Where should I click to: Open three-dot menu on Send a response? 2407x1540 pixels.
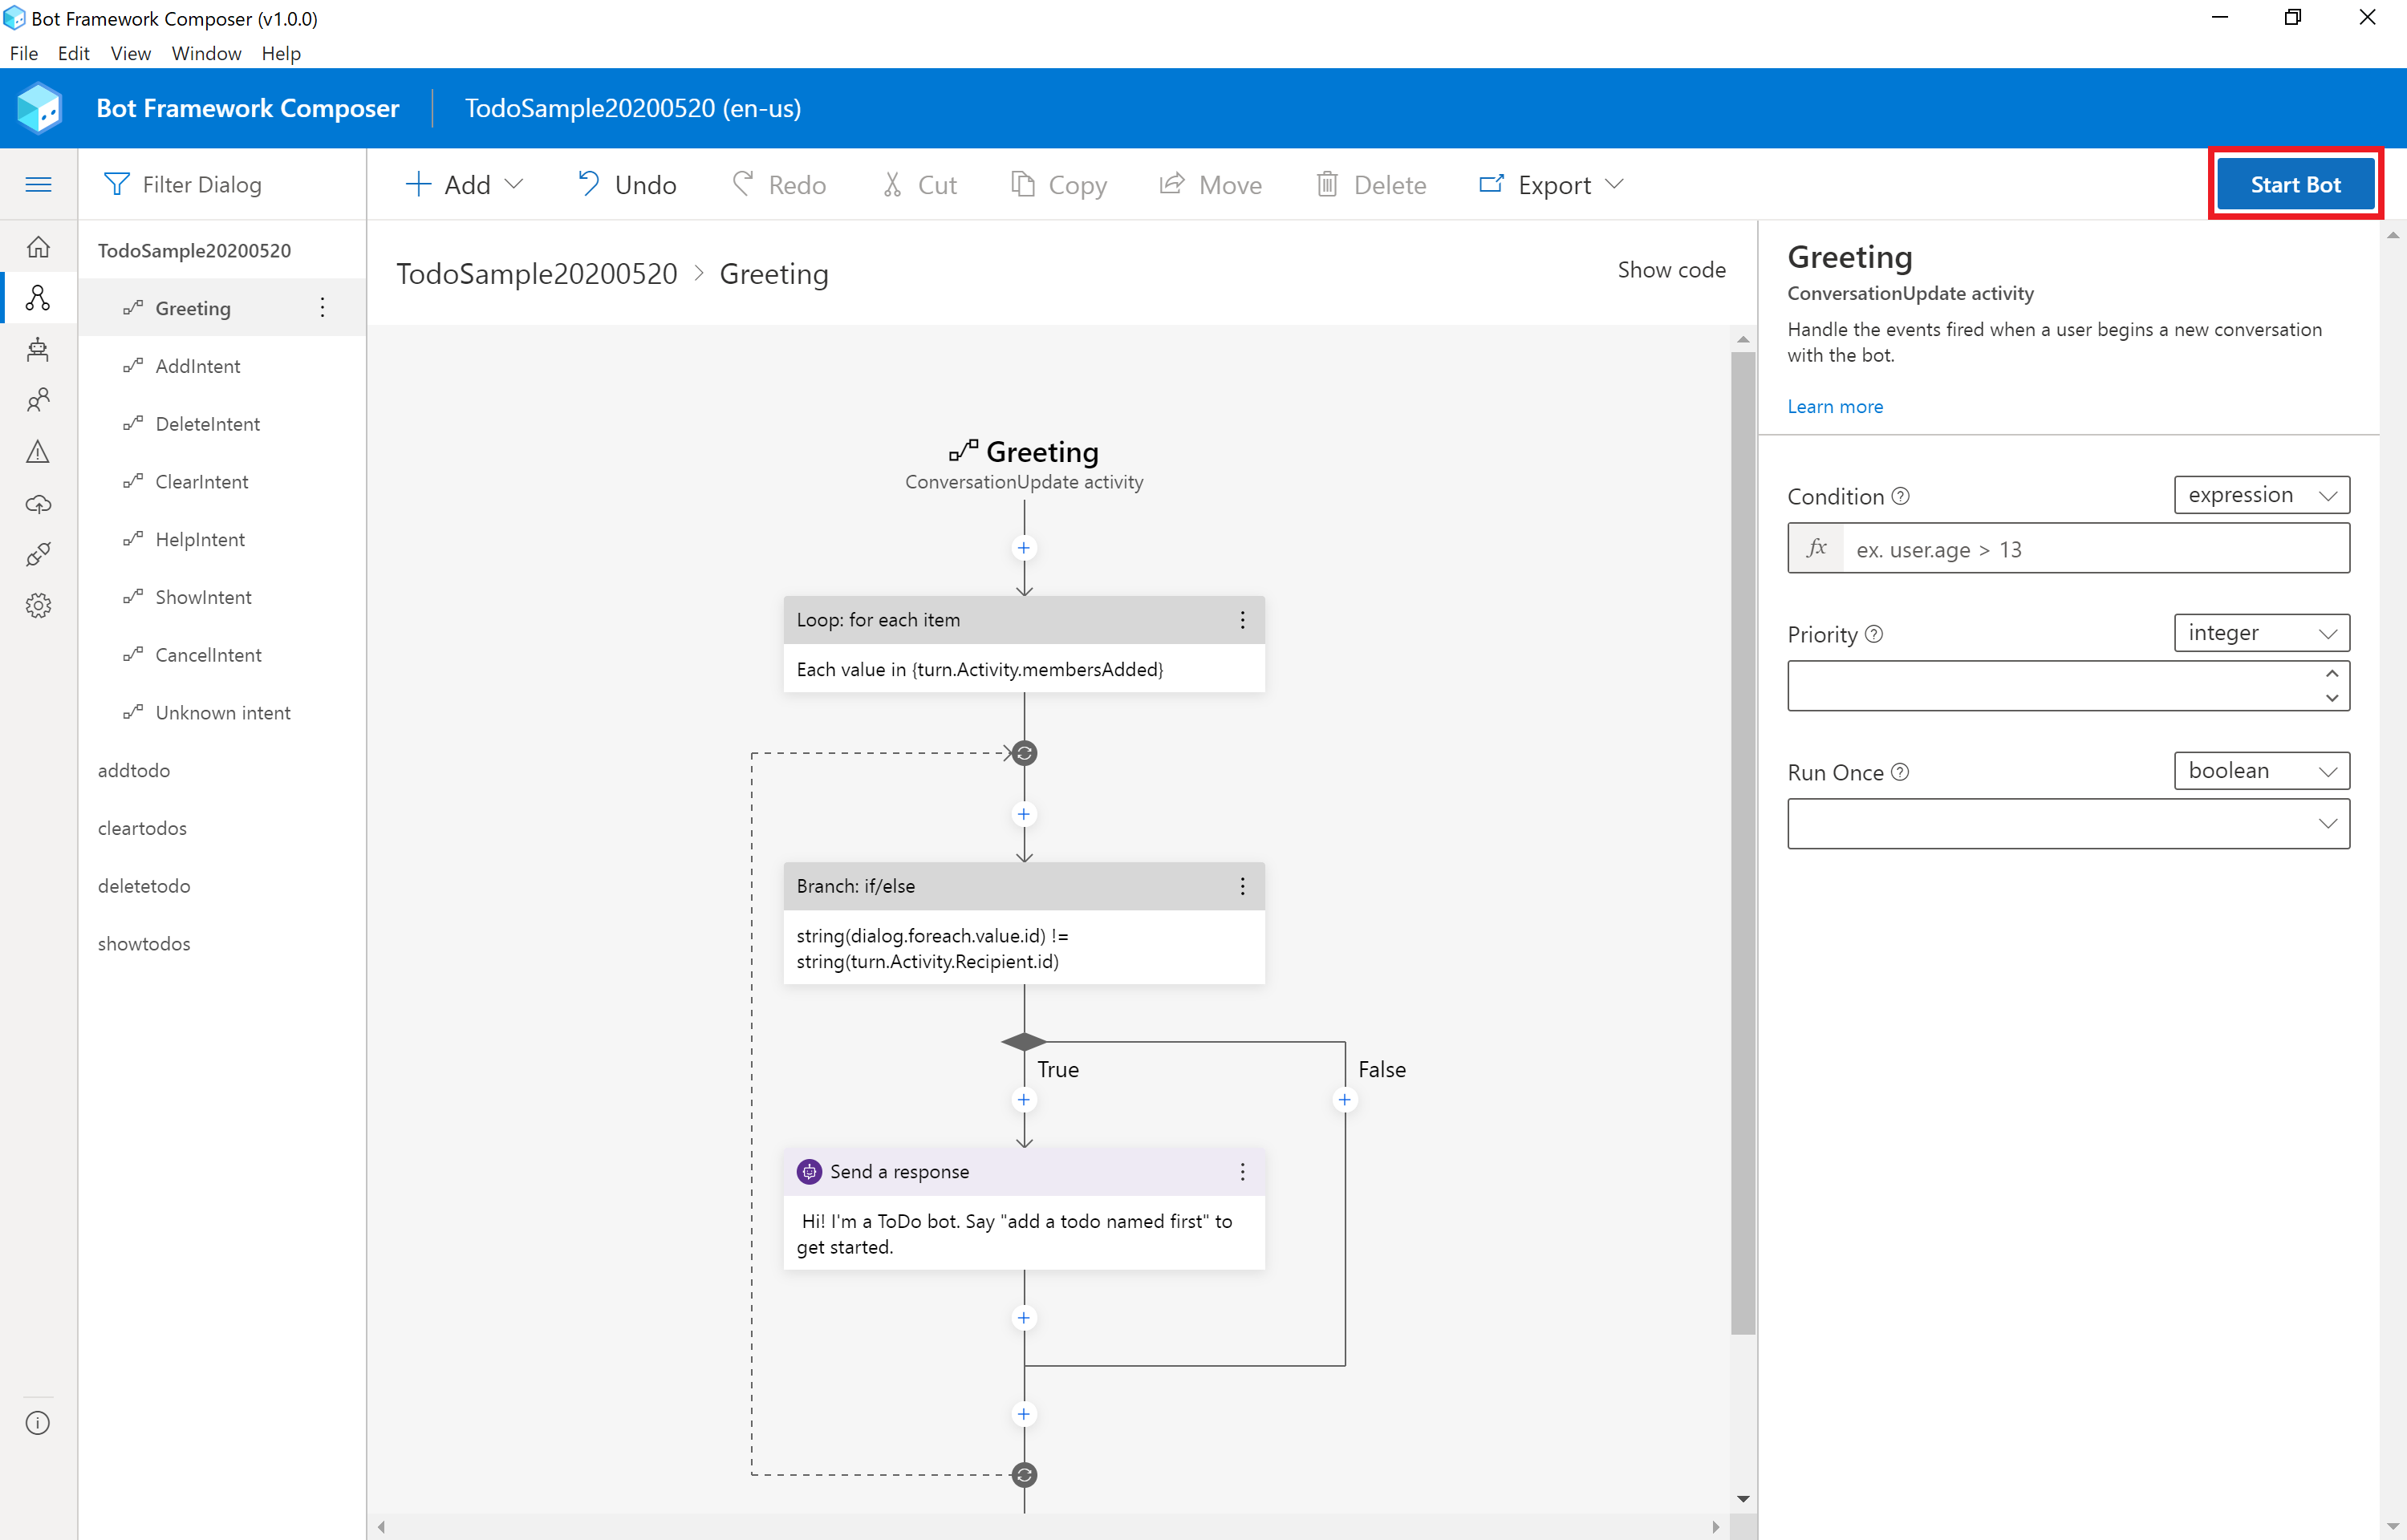tap(1242, 1171)
